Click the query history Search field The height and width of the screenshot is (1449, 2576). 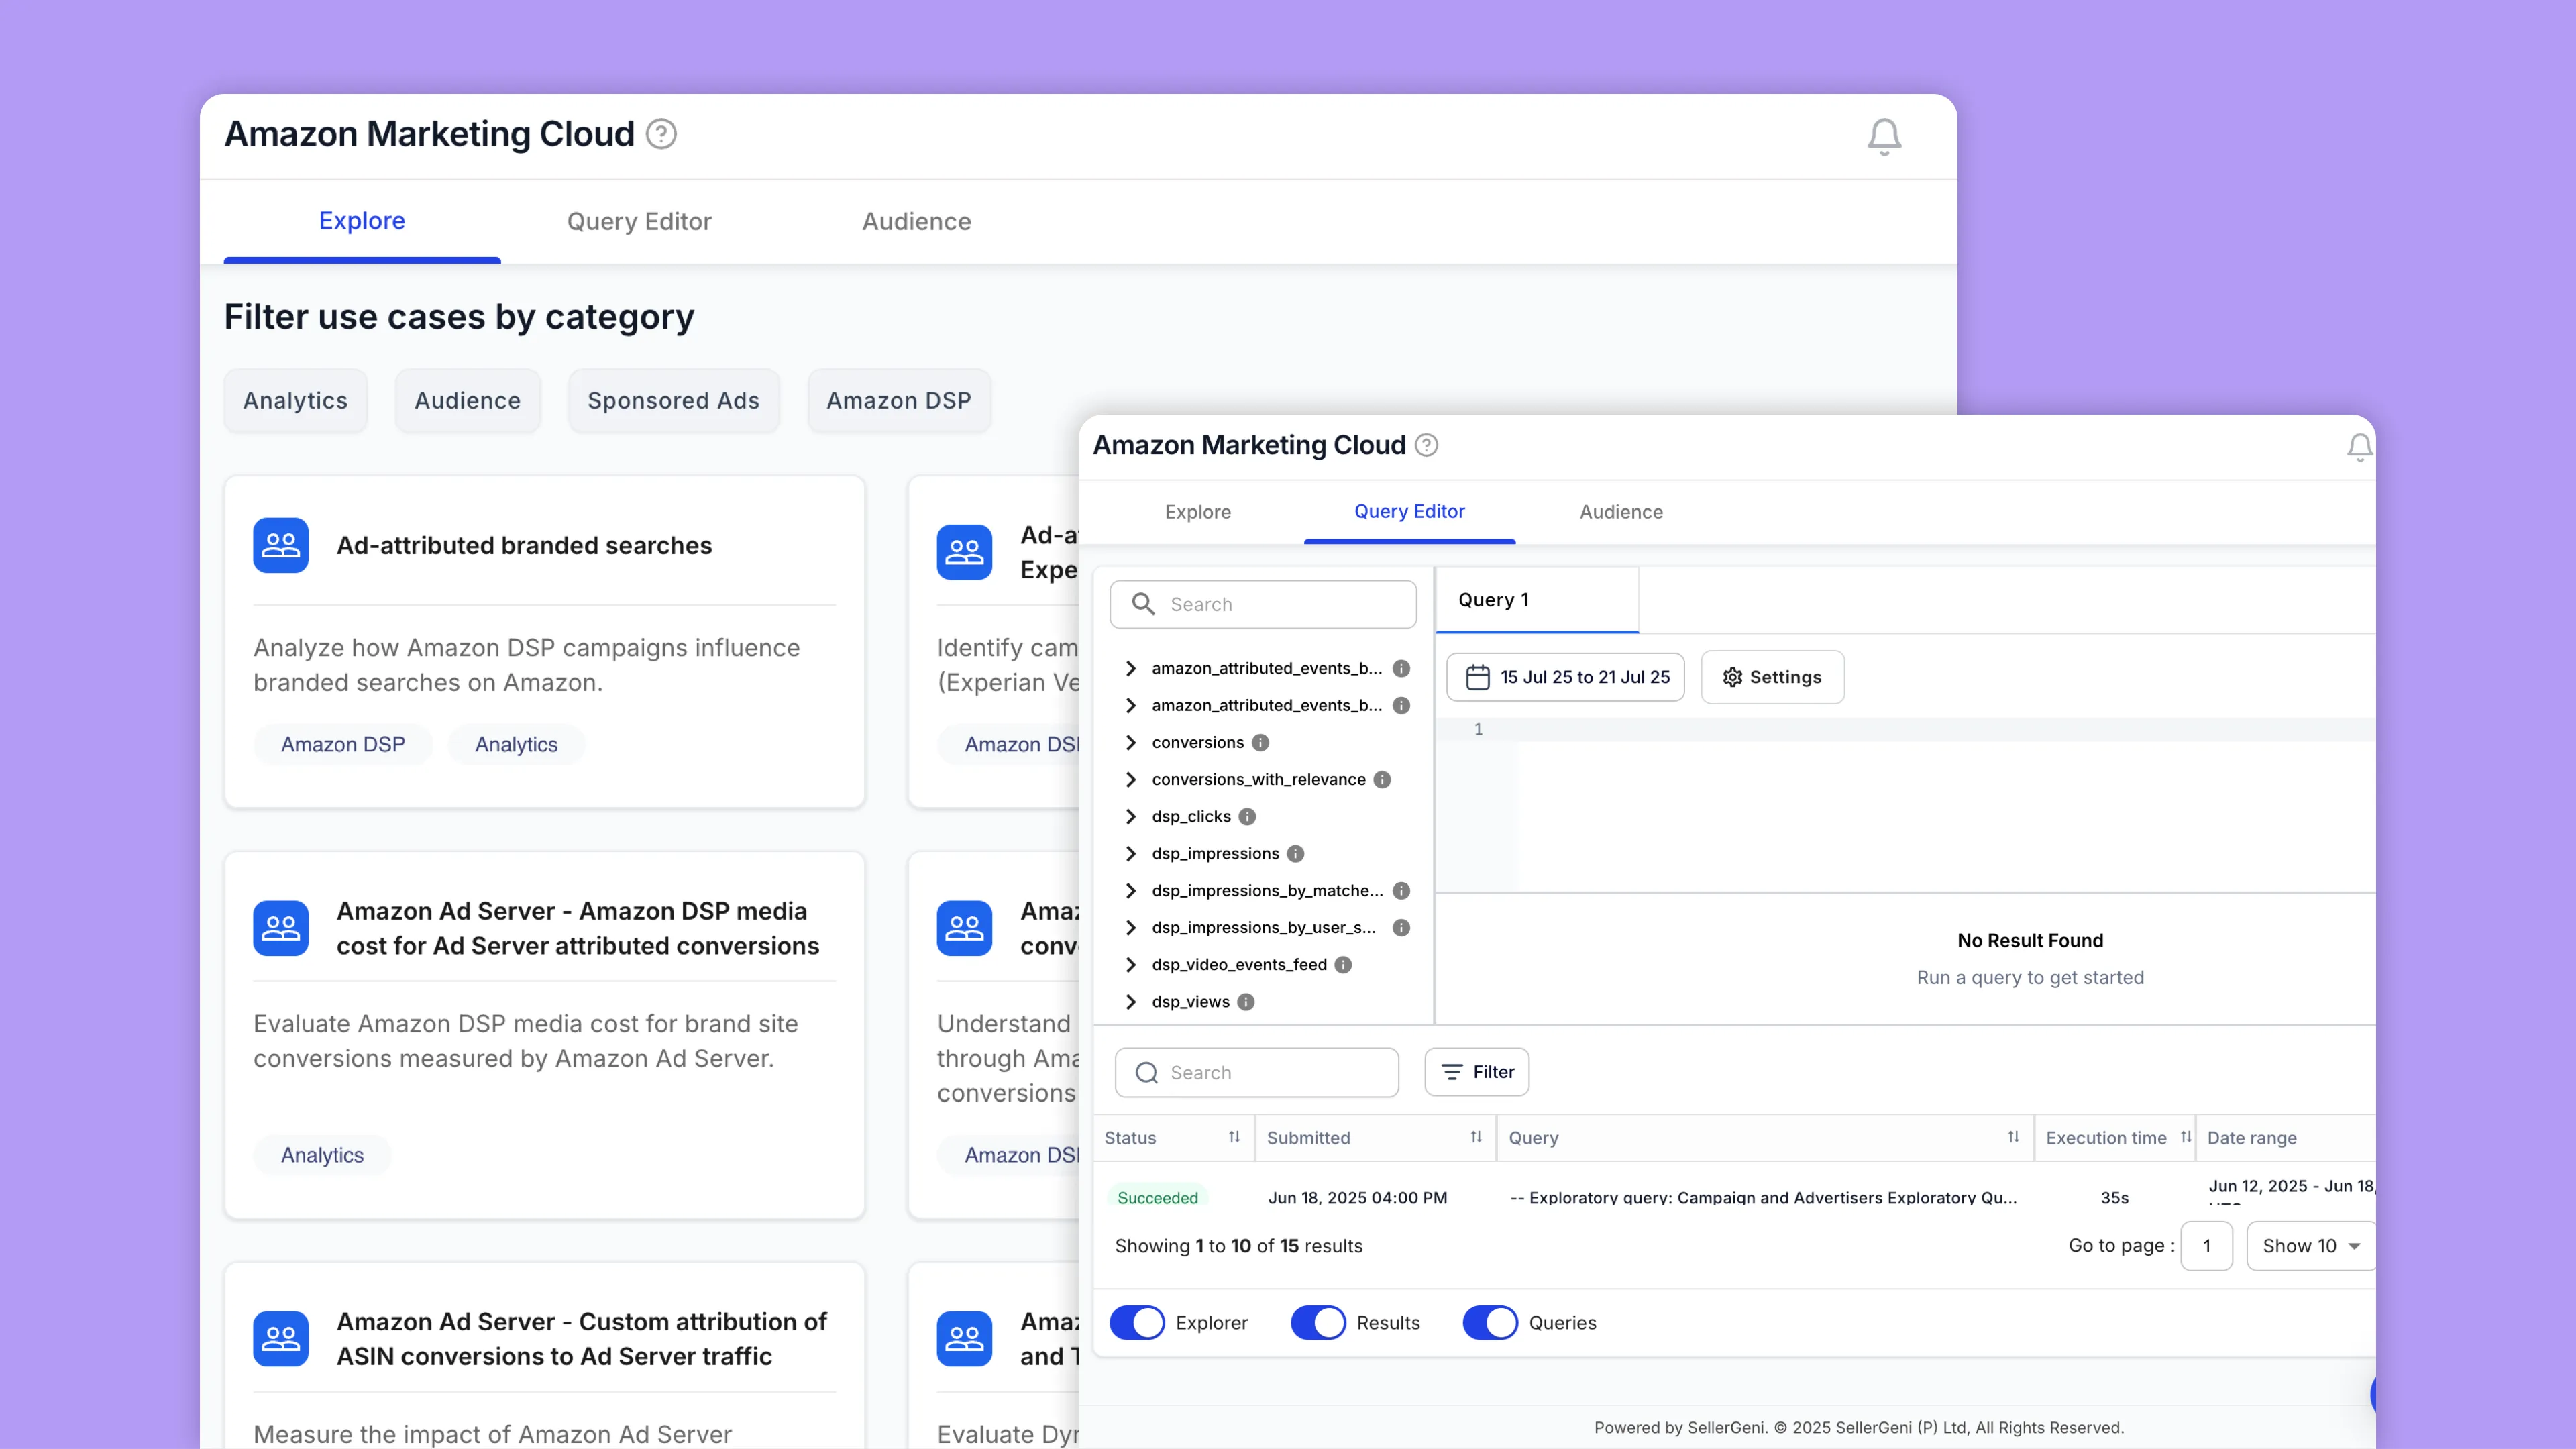[x=1257, y=1072]
